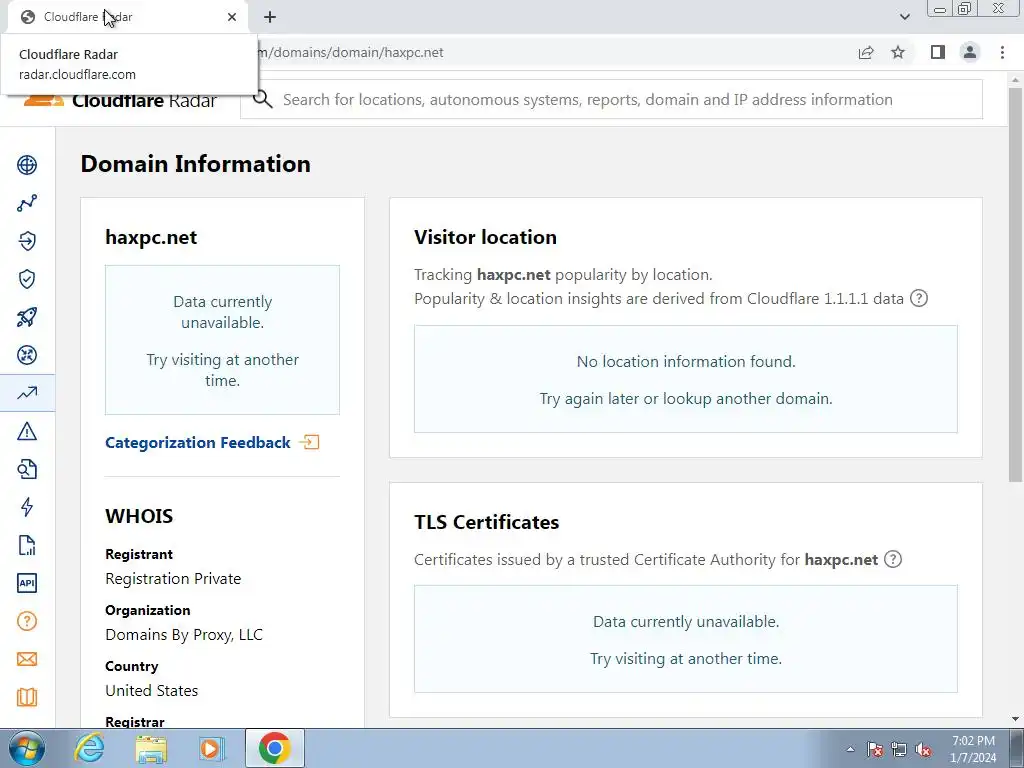Open the document magnifier URL scanner icon

pyautogui.click(x=27, y=469)
